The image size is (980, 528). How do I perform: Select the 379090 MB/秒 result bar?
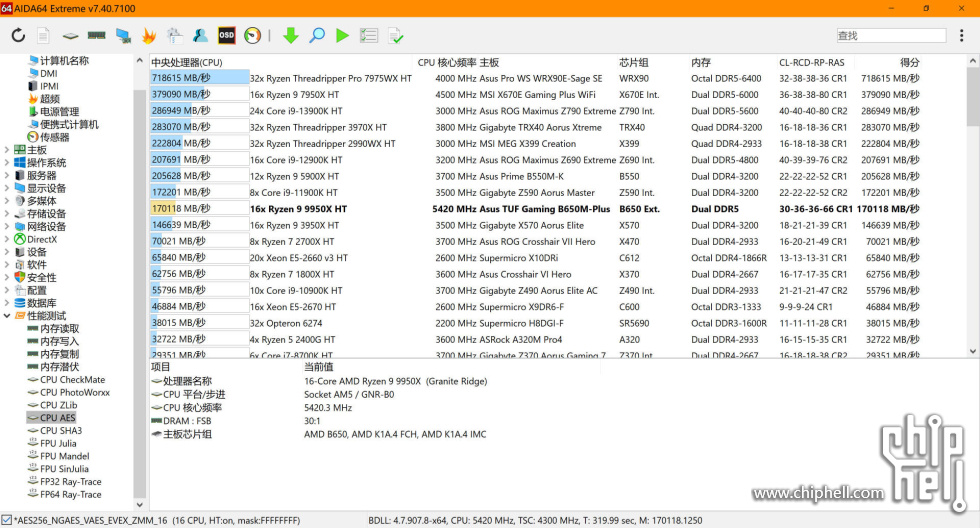coord(199,94)
